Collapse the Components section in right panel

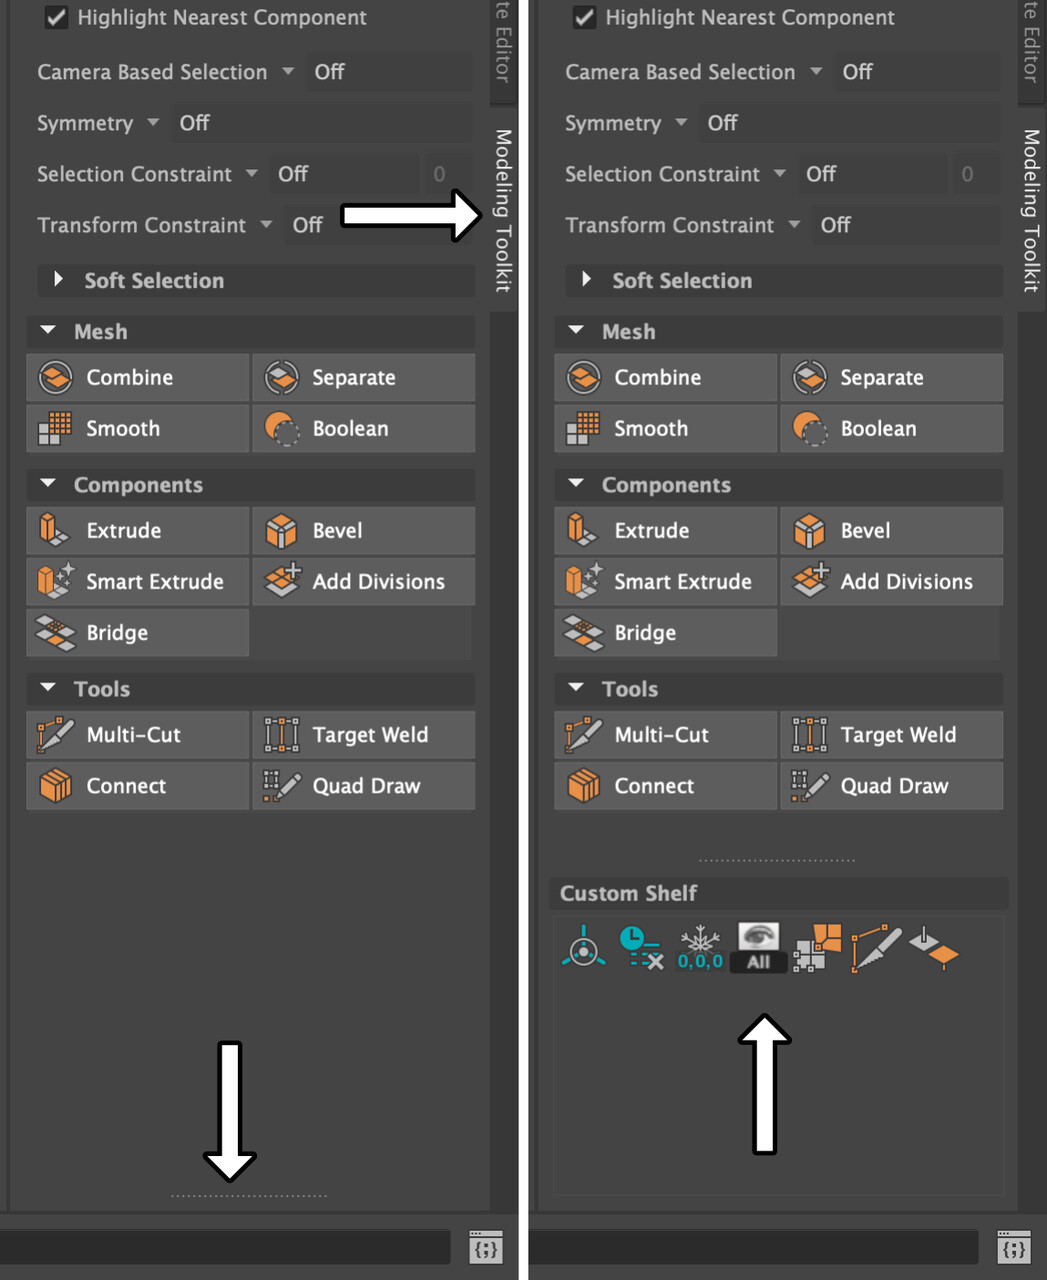pos(576,484)
